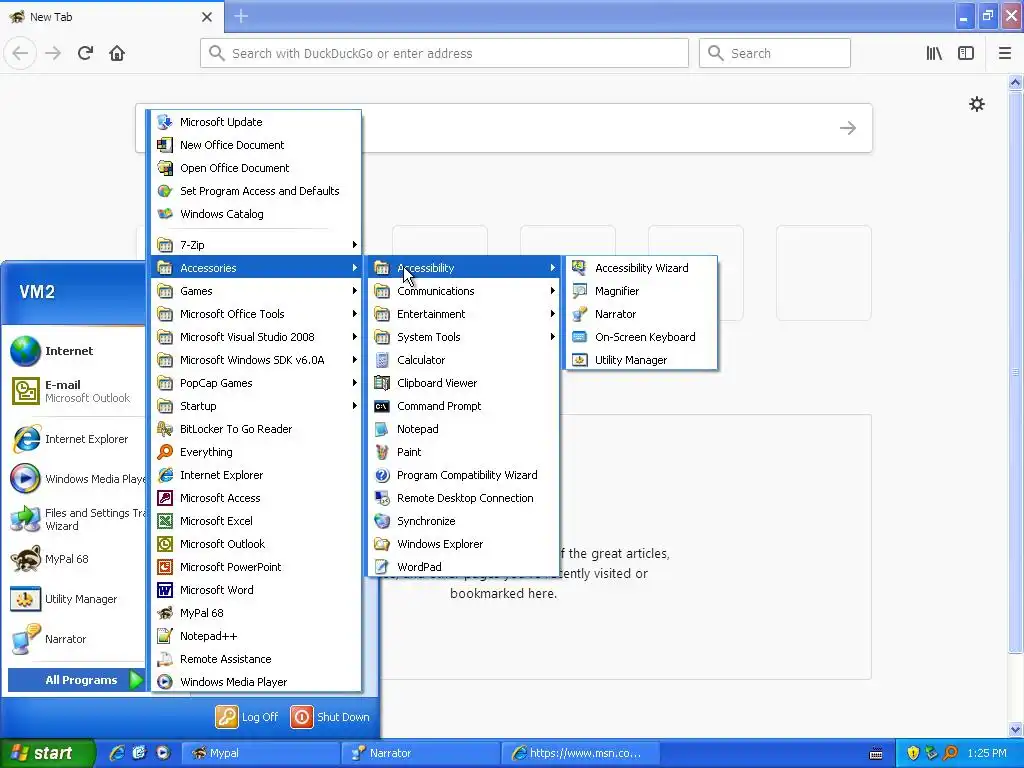
Task: Click the Microsoft PowerPoint icon
Action: click(x=165, y=567)
